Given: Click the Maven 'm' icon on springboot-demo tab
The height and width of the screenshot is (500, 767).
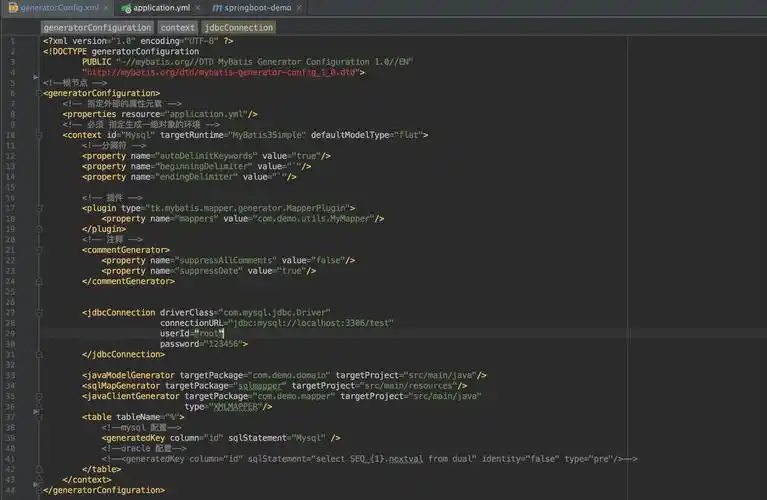Looking at the screenshot, I should pyautogui.click(x=217, y=7).
